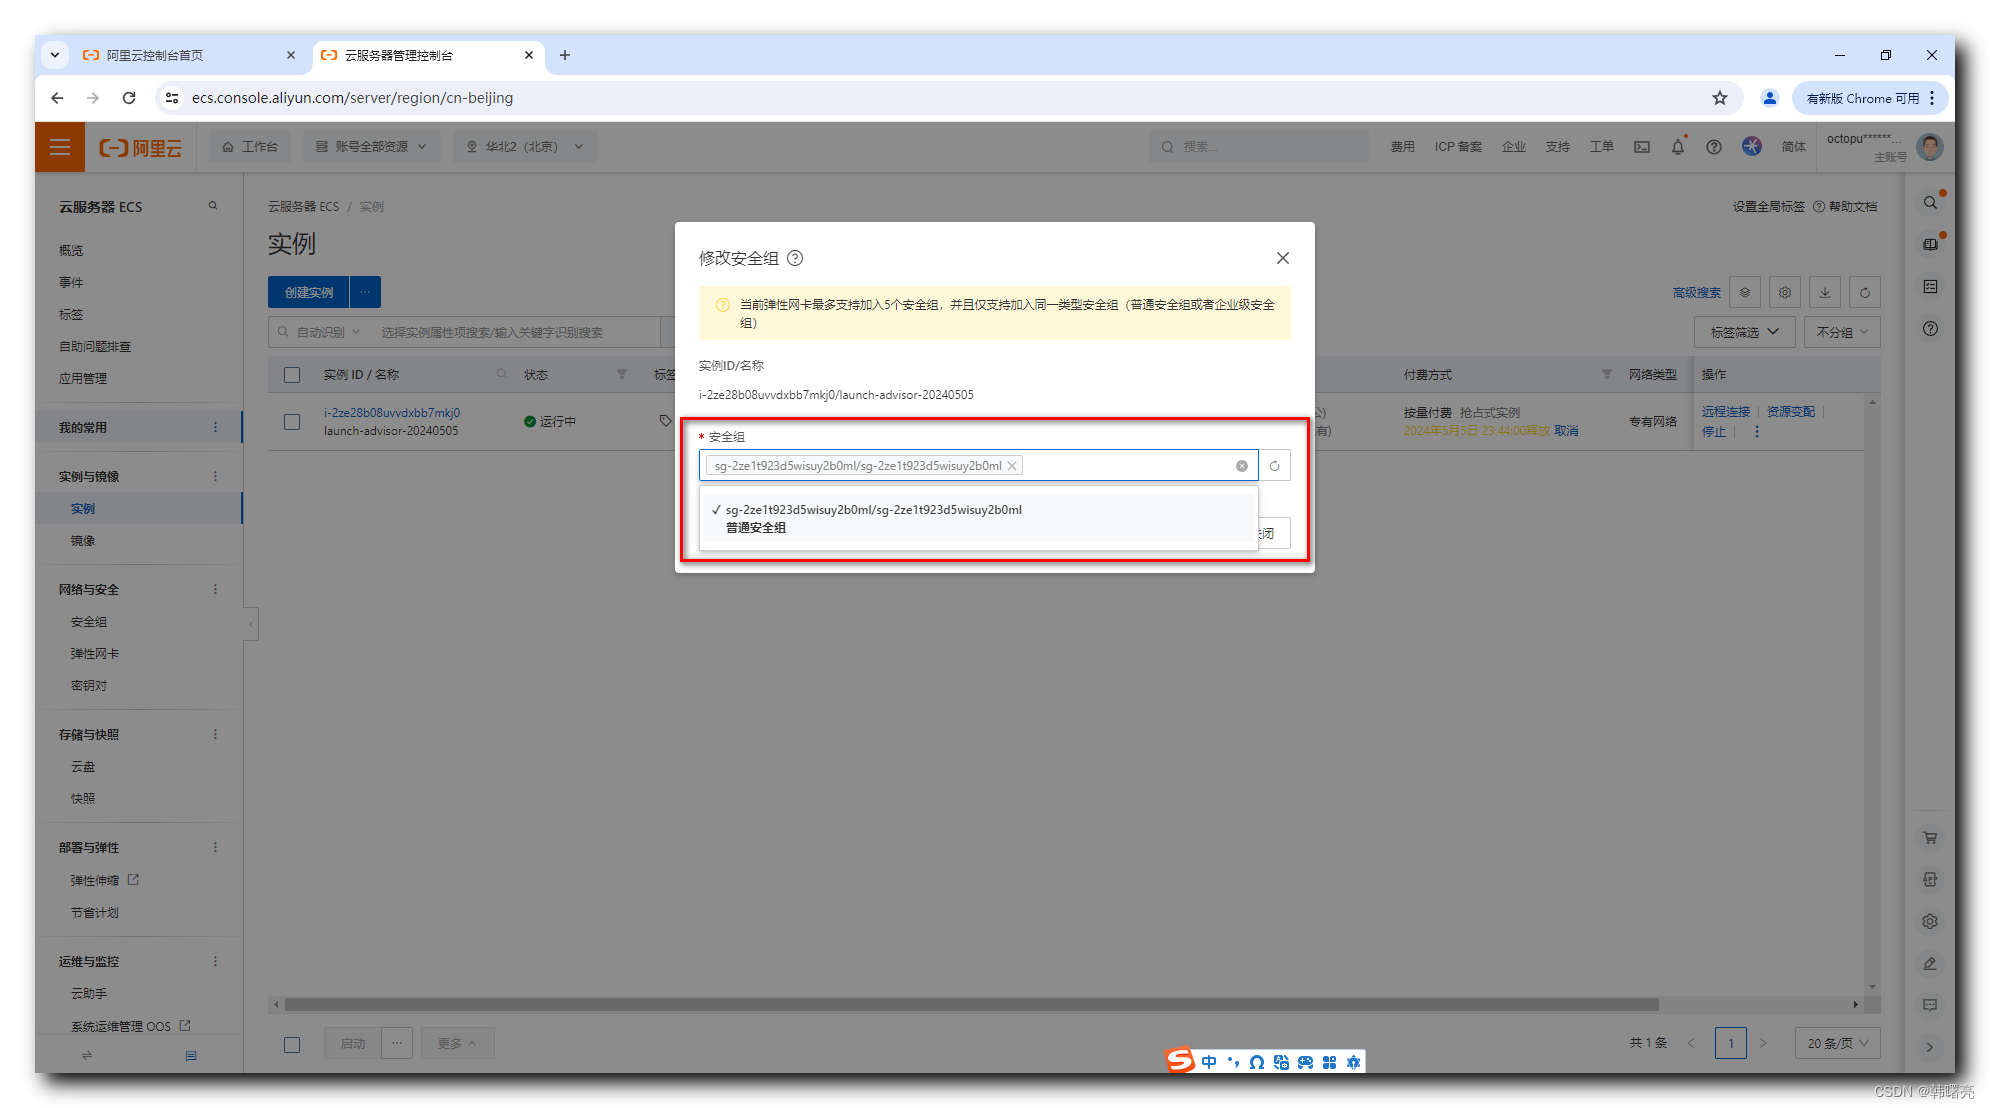1990x1108 pixels.
Task: Tick the checkbox for instance launch-advisor-20240505
Action: pyautogui.click(x=292, y=422)
